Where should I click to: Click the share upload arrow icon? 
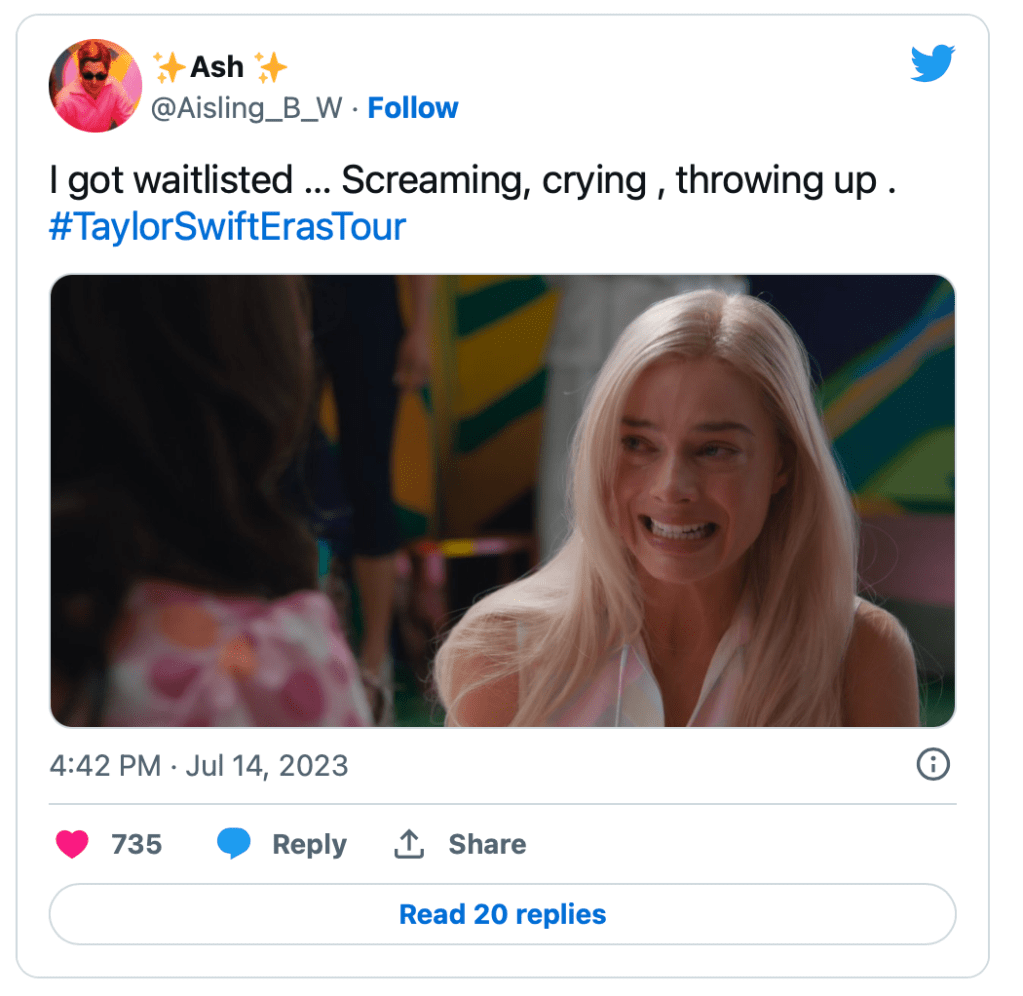(408, 845)
